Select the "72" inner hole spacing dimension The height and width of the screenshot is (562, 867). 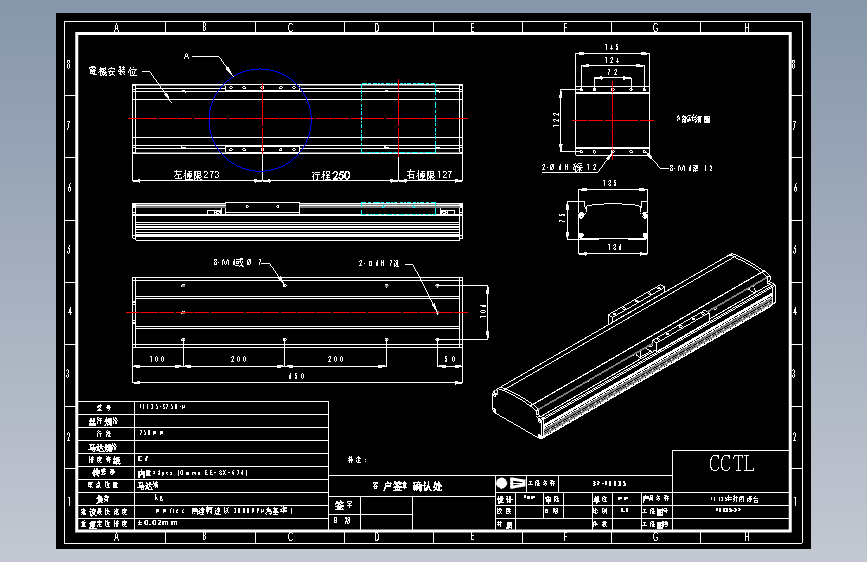pyautogui.click(x=612, y=72)
